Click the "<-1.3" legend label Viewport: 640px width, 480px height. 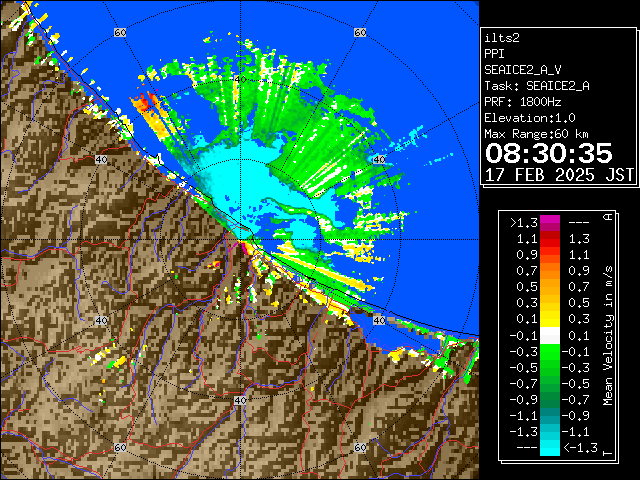[x=580, y=447]
